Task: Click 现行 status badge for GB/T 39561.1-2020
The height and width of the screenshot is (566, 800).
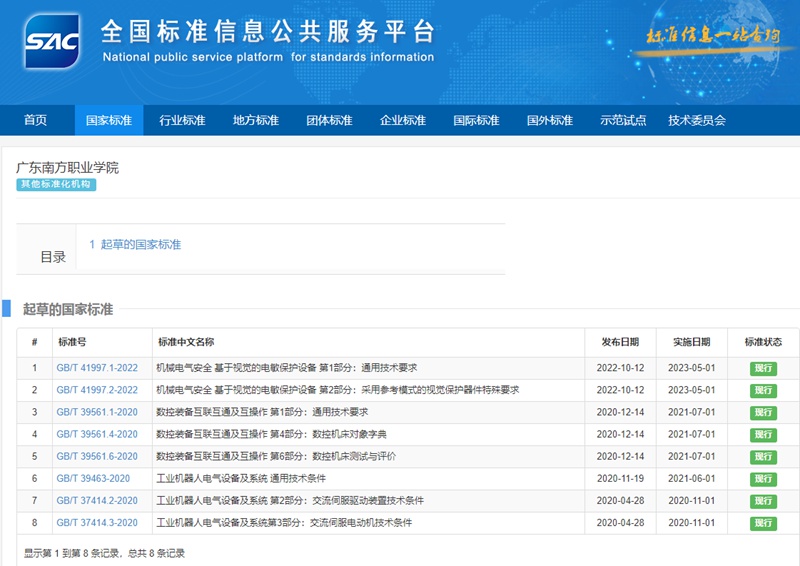Action: (763, 412)
